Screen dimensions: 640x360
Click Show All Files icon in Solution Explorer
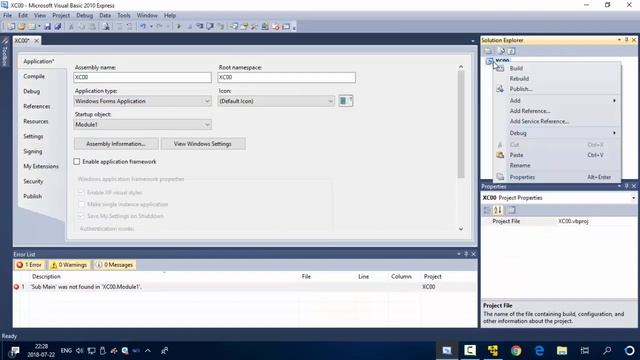click(x=501, y=51)
